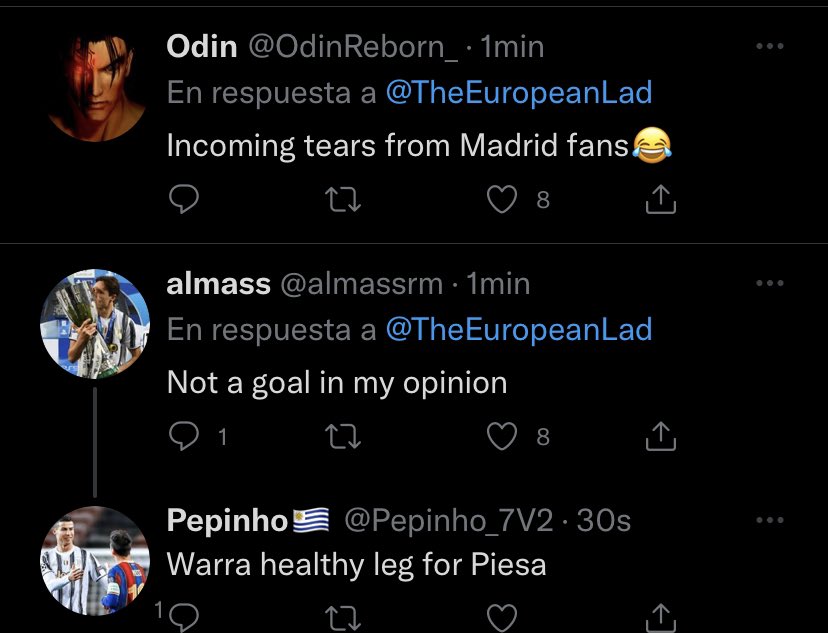
Task: Like Odin's tweet
Action: click(501, 200)
